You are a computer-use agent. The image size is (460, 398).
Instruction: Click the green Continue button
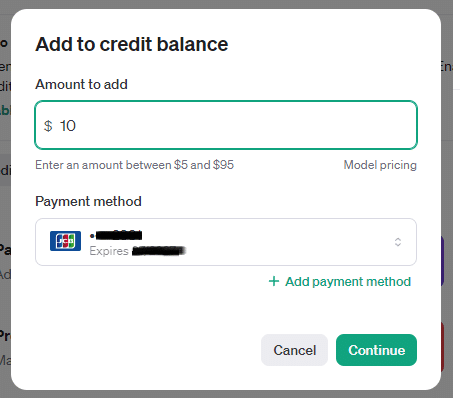[376, 350]
